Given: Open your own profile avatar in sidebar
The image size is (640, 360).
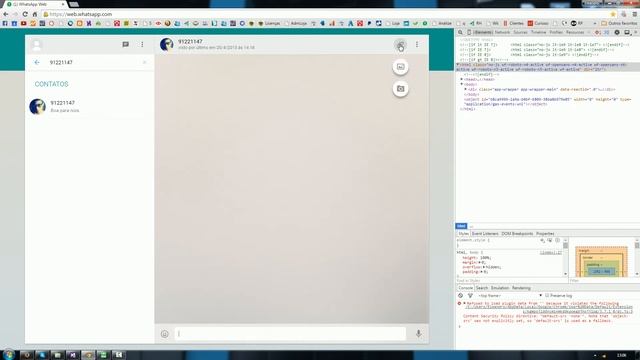Looking at the screenshot, I should 36,44.
